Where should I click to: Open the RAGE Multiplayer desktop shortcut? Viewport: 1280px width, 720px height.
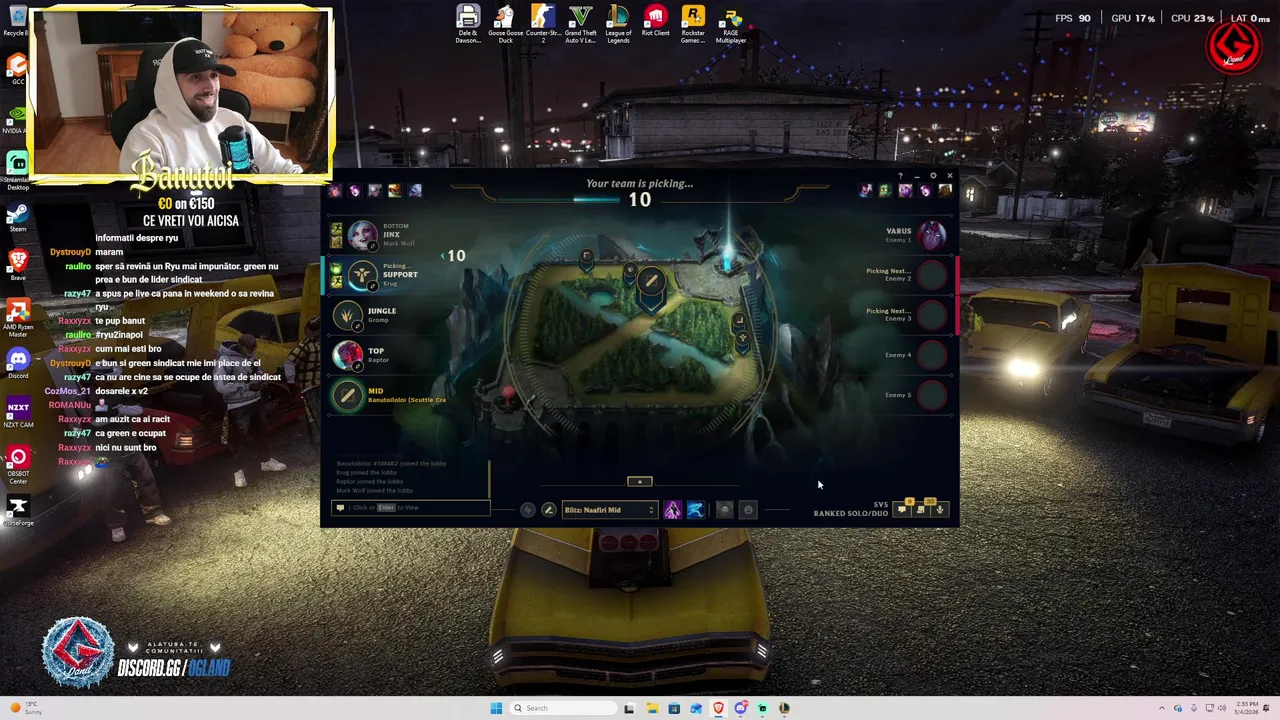pos(731,24)
